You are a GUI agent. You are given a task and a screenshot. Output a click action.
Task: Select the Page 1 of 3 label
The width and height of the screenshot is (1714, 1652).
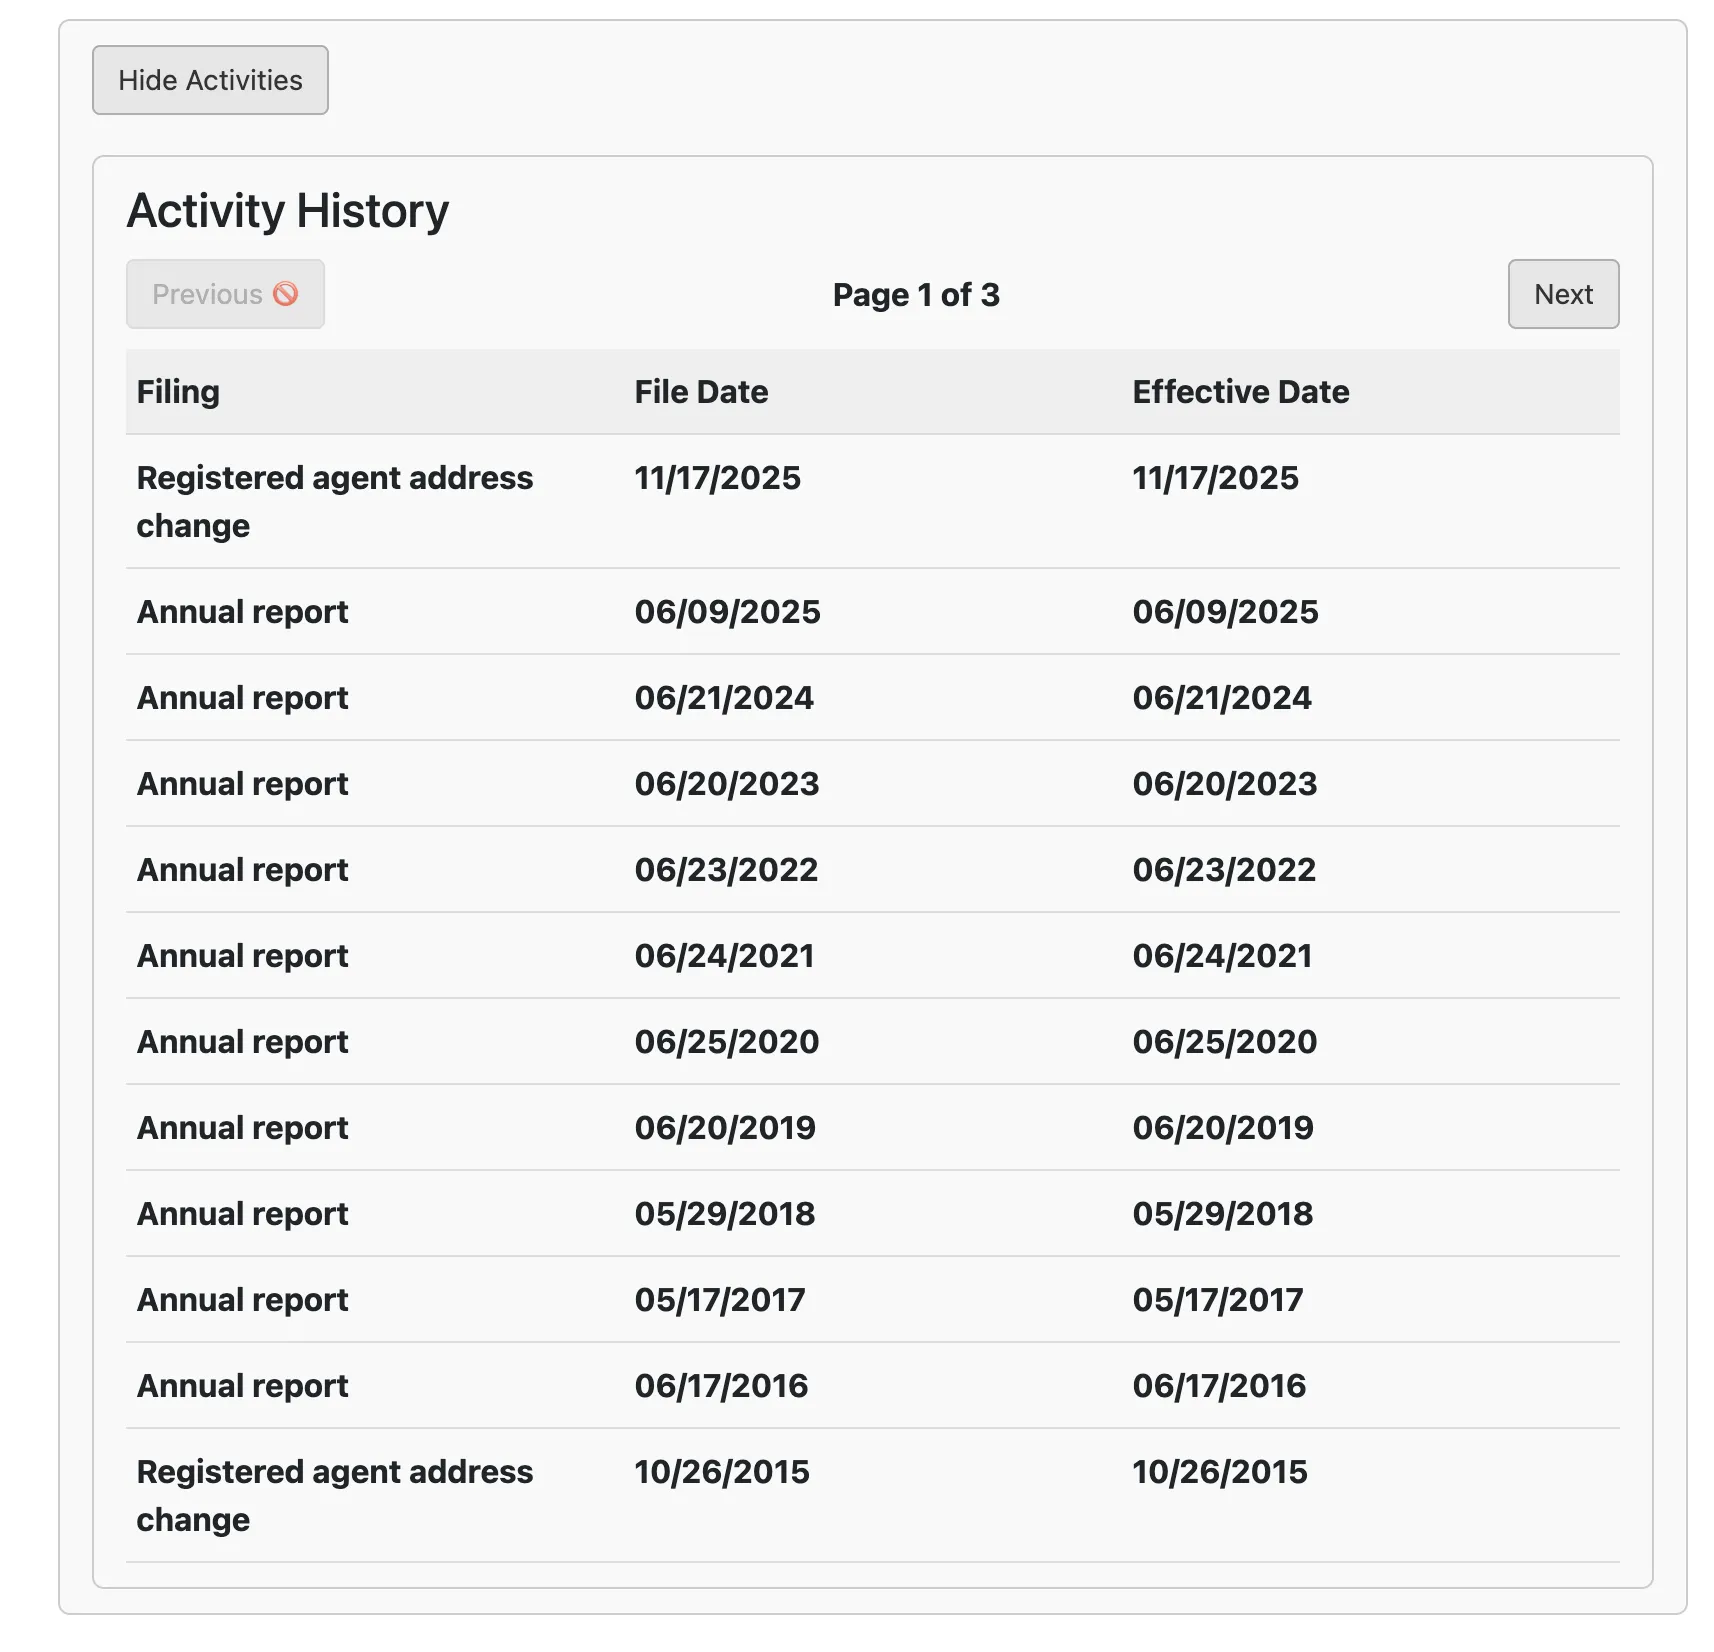916,295
